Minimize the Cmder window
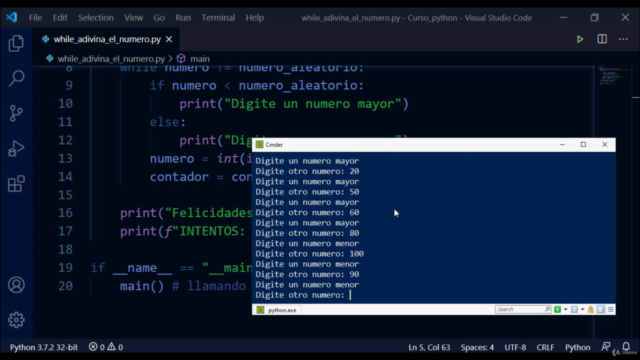The image size is (640, 360). pyautogui.click(x=562, y=144)
